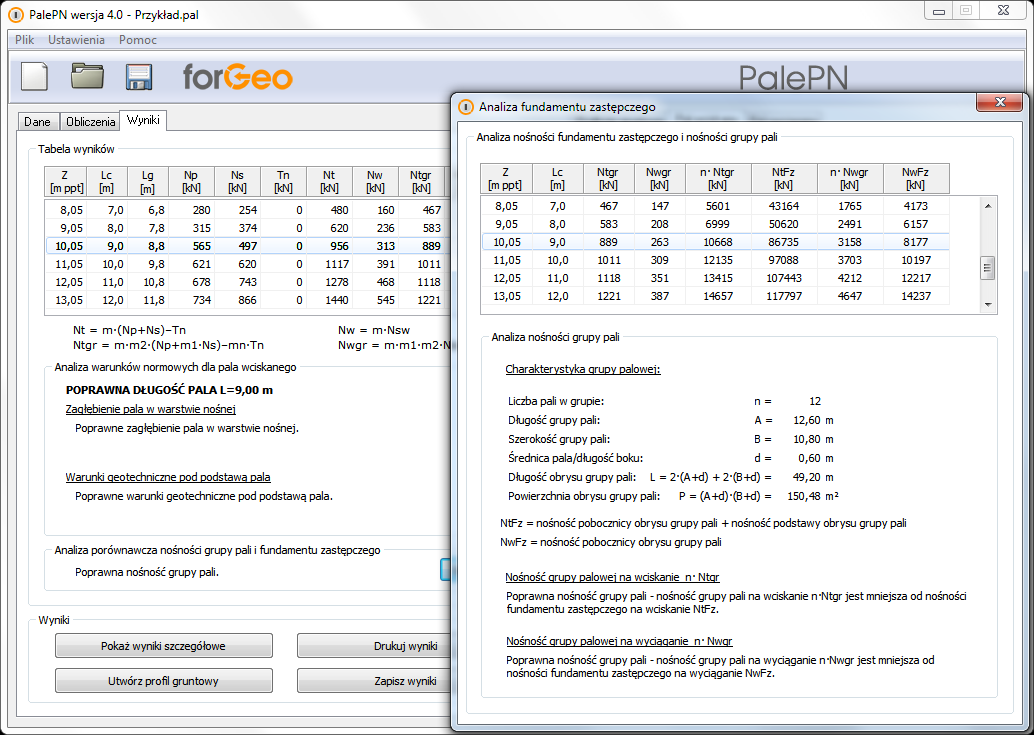Open the Plik menu
This screenshot has height=735, width=1034.
(25, 40)
